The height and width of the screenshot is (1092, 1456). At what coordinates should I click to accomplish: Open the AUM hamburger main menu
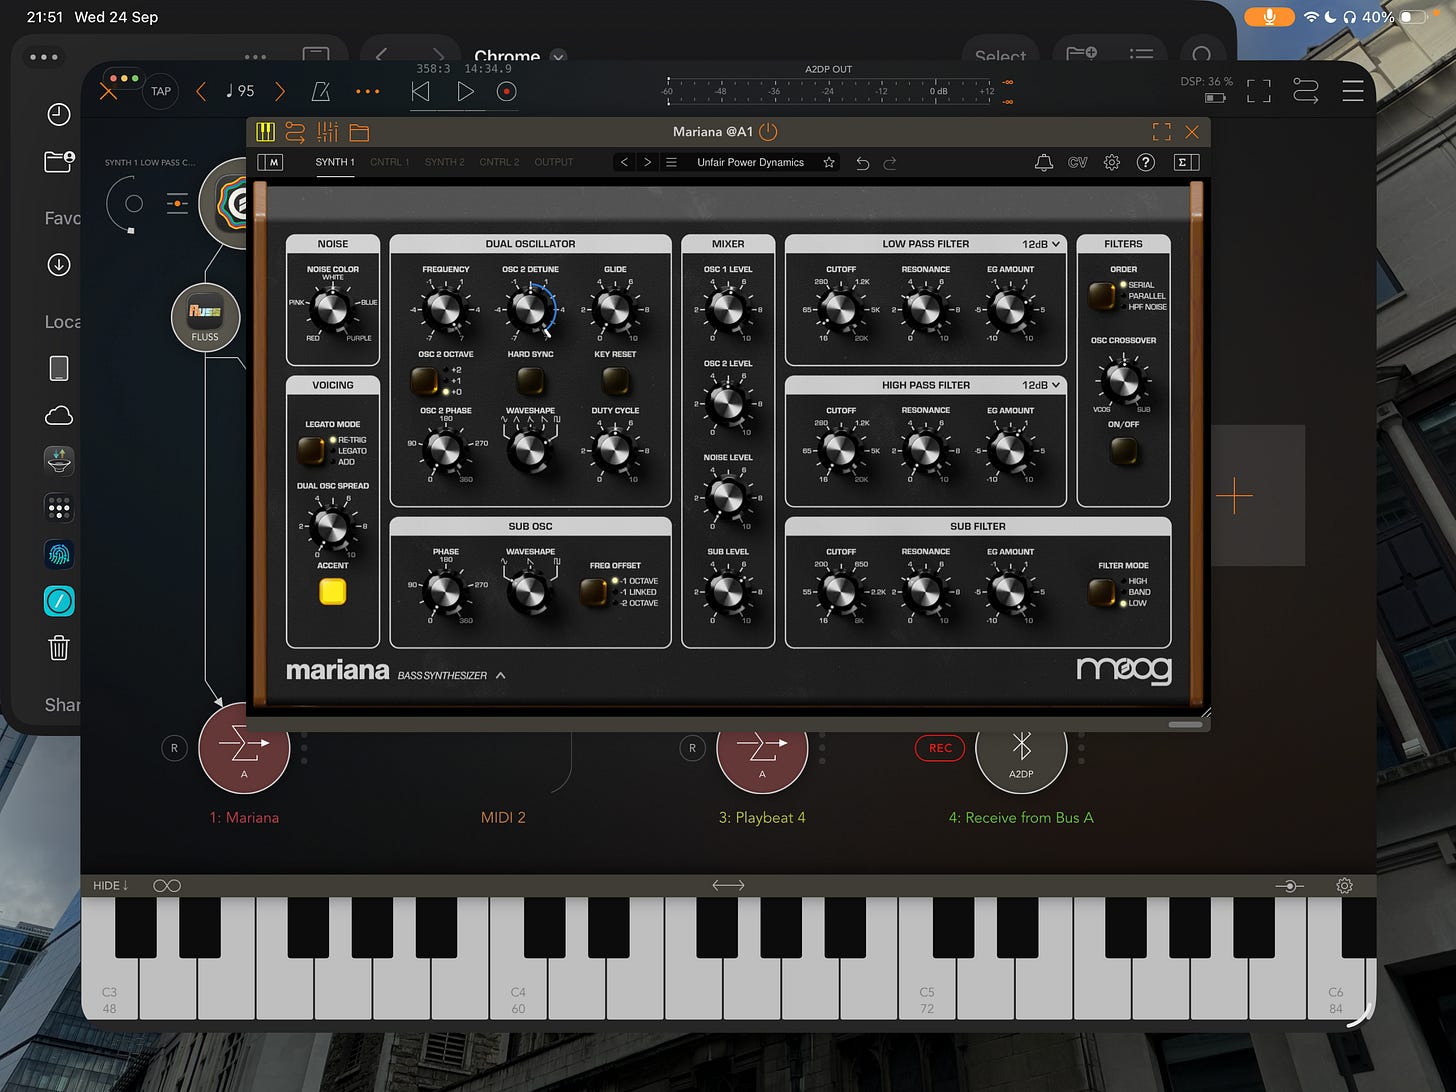[x=1353, y=91]
